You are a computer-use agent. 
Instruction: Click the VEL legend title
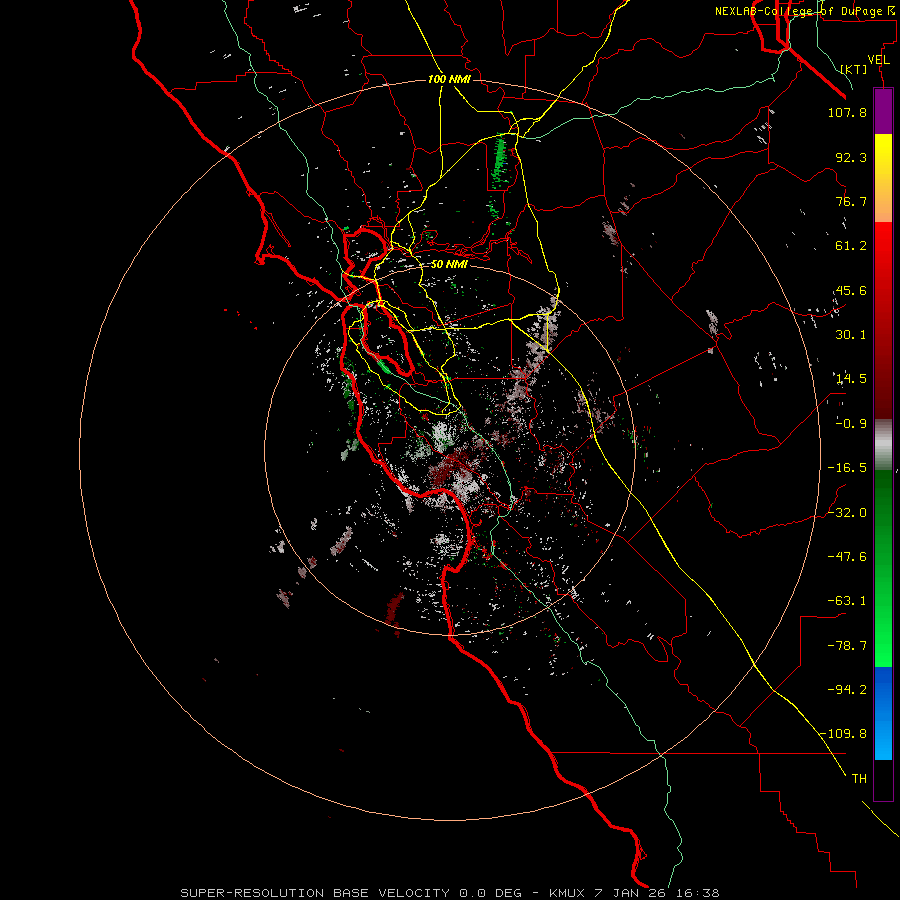pos(878,60)
